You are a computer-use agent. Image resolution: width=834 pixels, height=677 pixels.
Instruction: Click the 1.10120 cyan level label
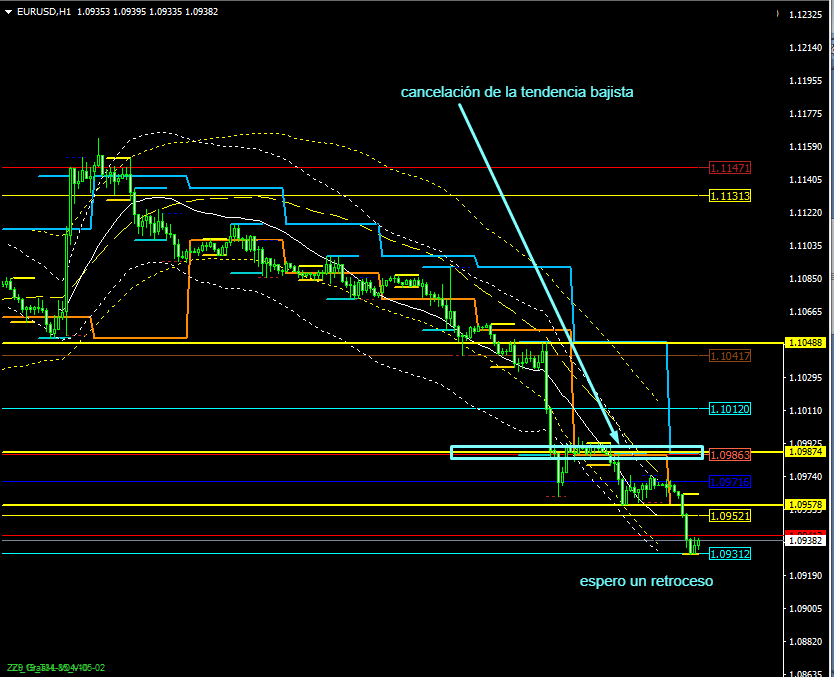[x=730, y=409]
